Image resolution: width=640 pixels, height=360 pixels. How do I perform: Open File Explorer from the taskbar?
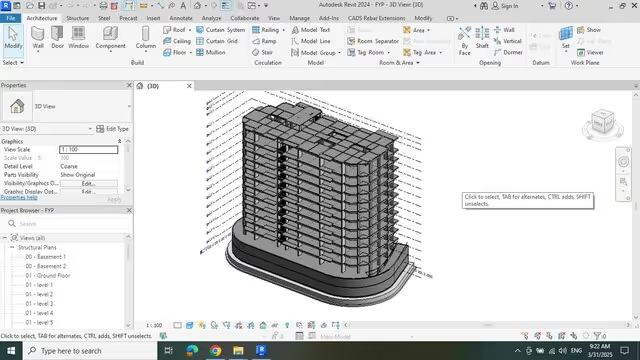[238, 350]
